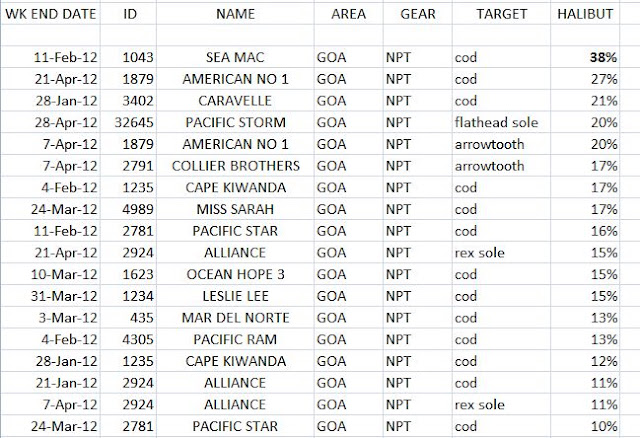The width and height of the screenshot is (640, 438).
Task: Click the 27% halibut cell
Action: 585,79
